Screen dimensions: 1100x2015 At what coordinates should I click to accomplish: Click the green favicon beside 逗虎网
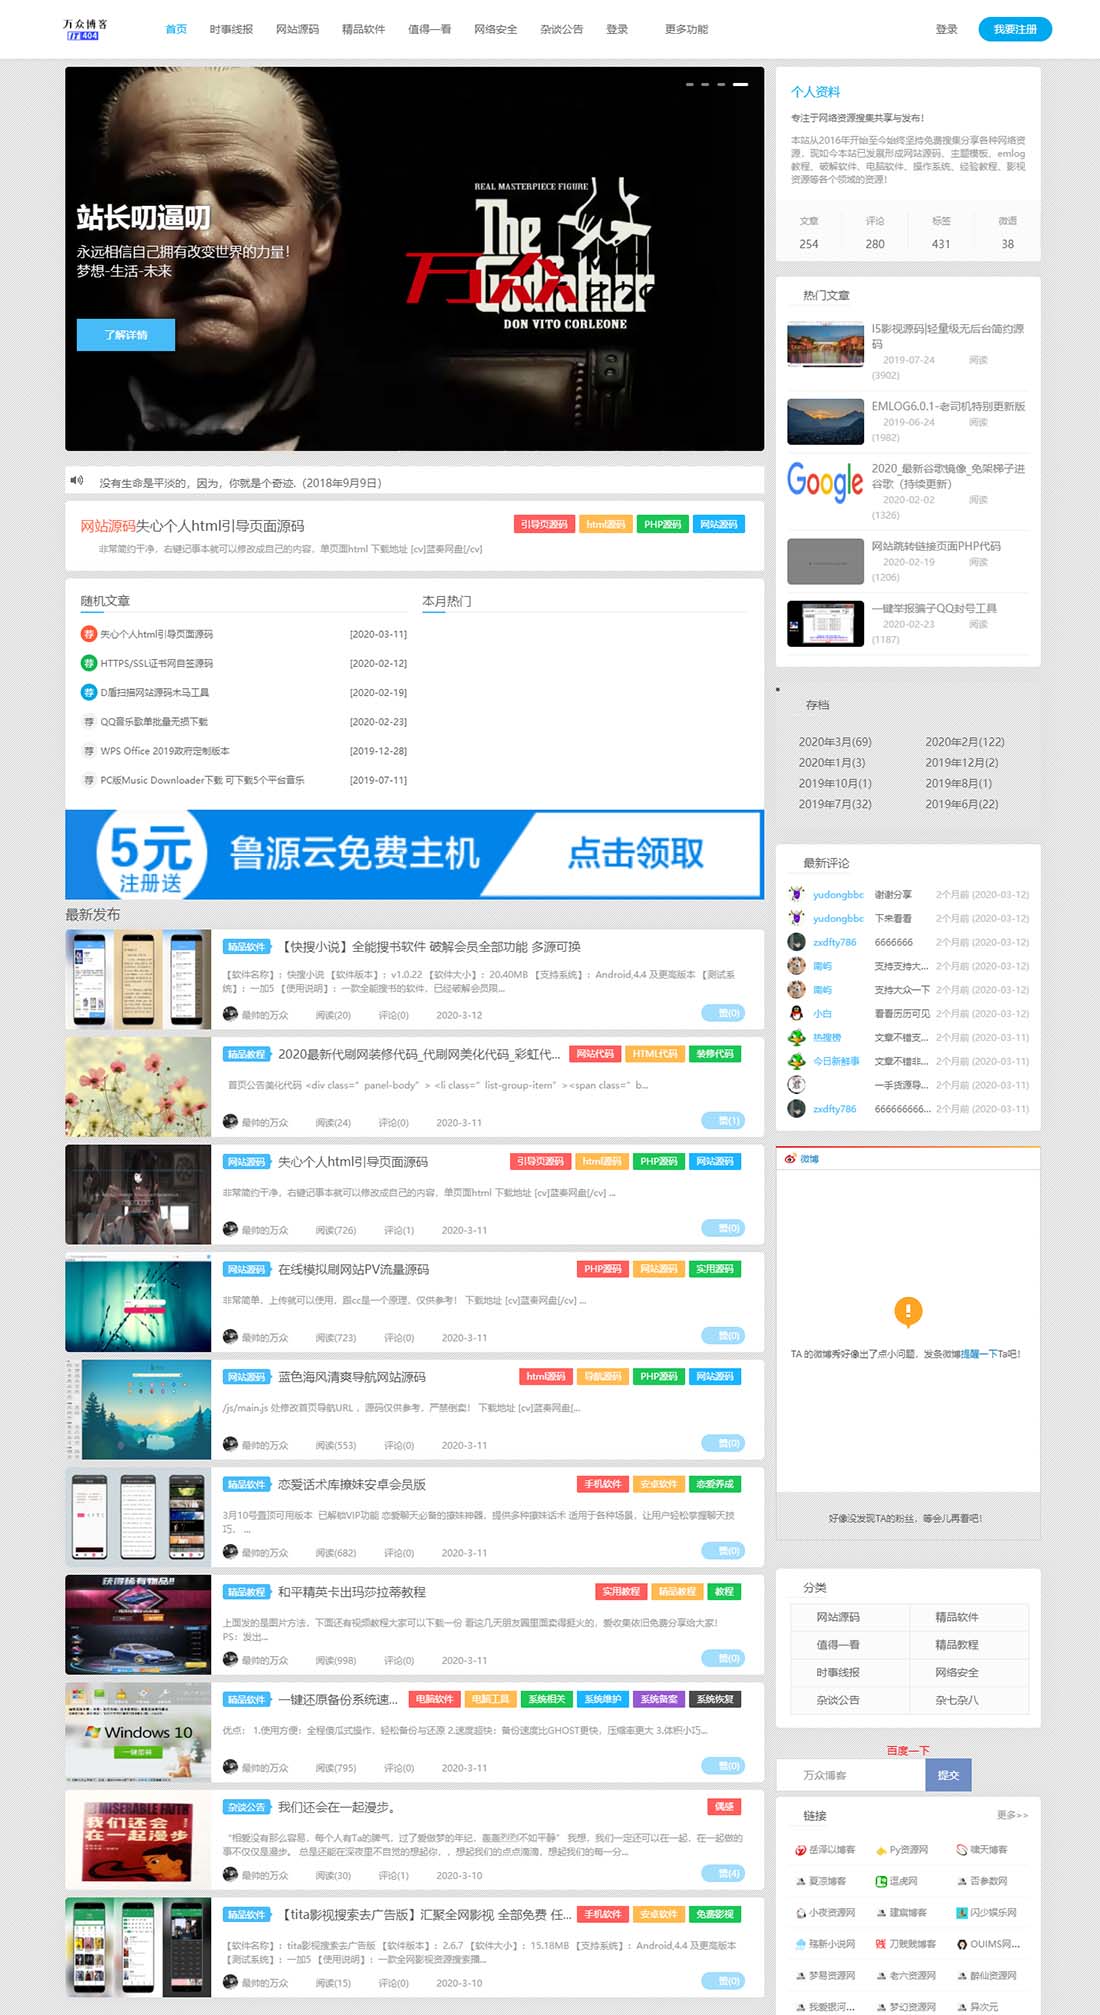[x=881, y=1881]
